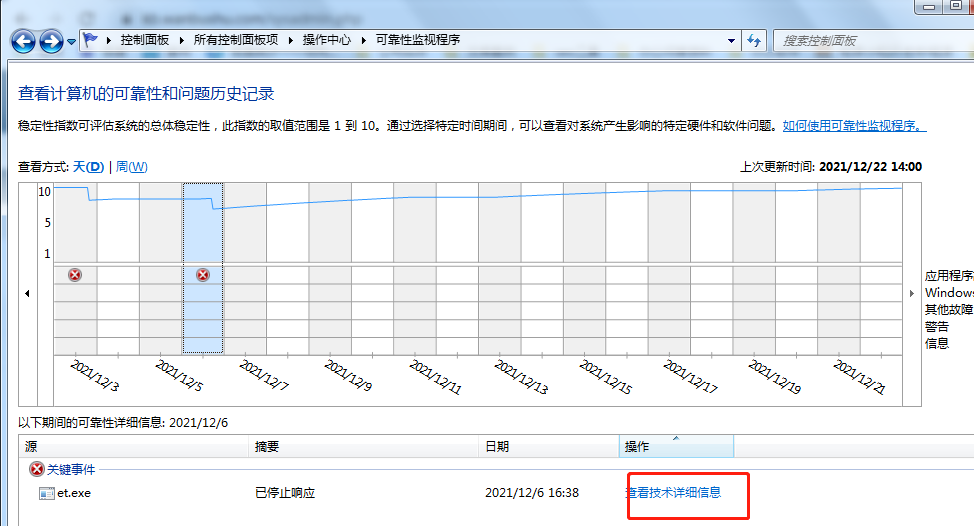Viewport: 974px width, 526px height.
Task: Minimize the window
Action: [x=929, y=6]
